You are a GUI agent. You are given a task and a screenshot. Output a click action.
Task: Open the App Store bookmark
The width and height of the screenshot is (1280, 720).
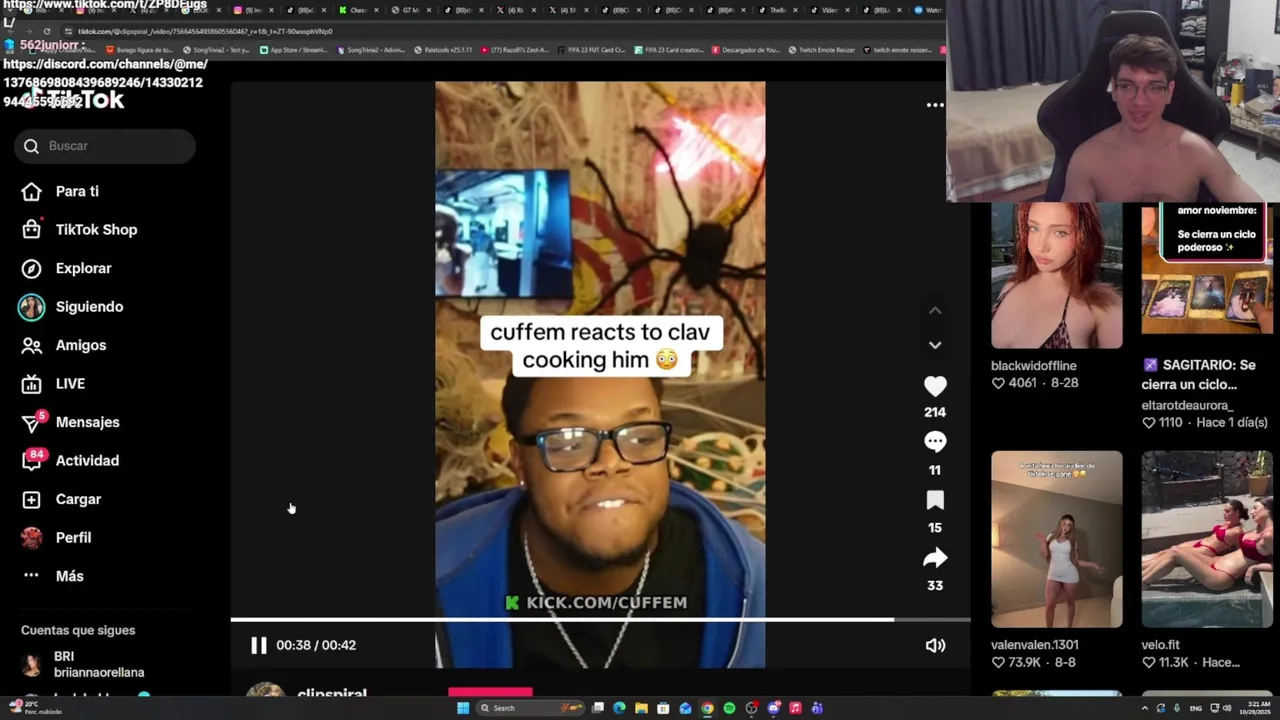(x=293, y=50)
